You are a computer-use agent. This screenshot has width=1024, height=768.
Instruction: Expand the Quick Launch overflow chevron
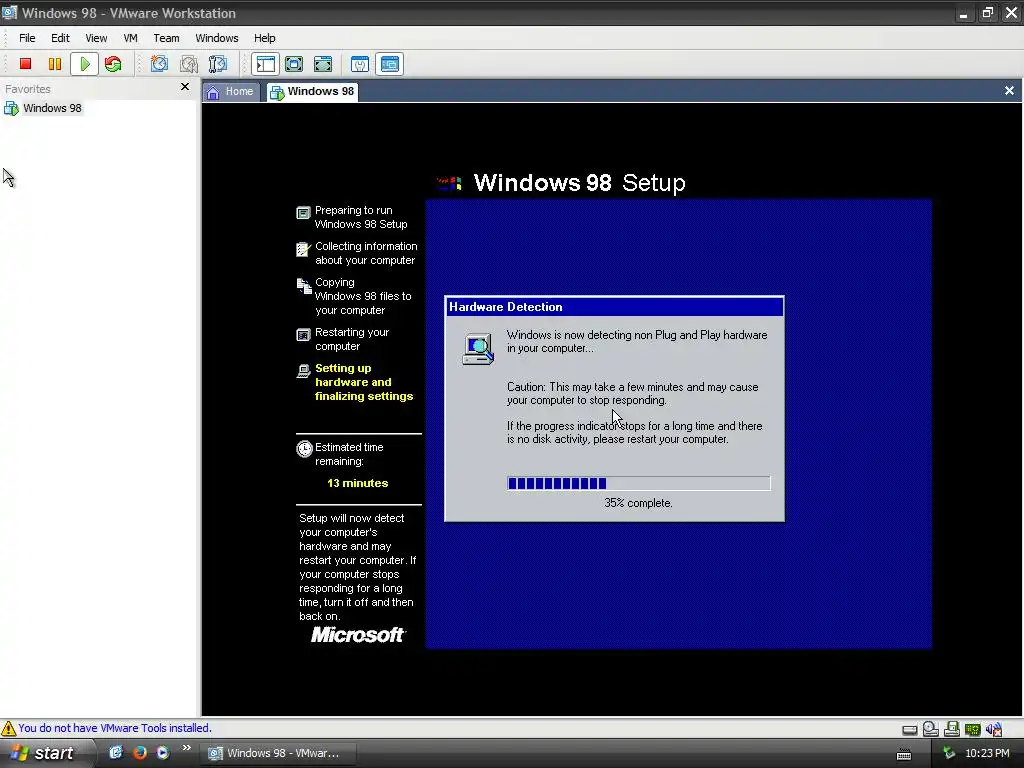click(x=186, y=748)
